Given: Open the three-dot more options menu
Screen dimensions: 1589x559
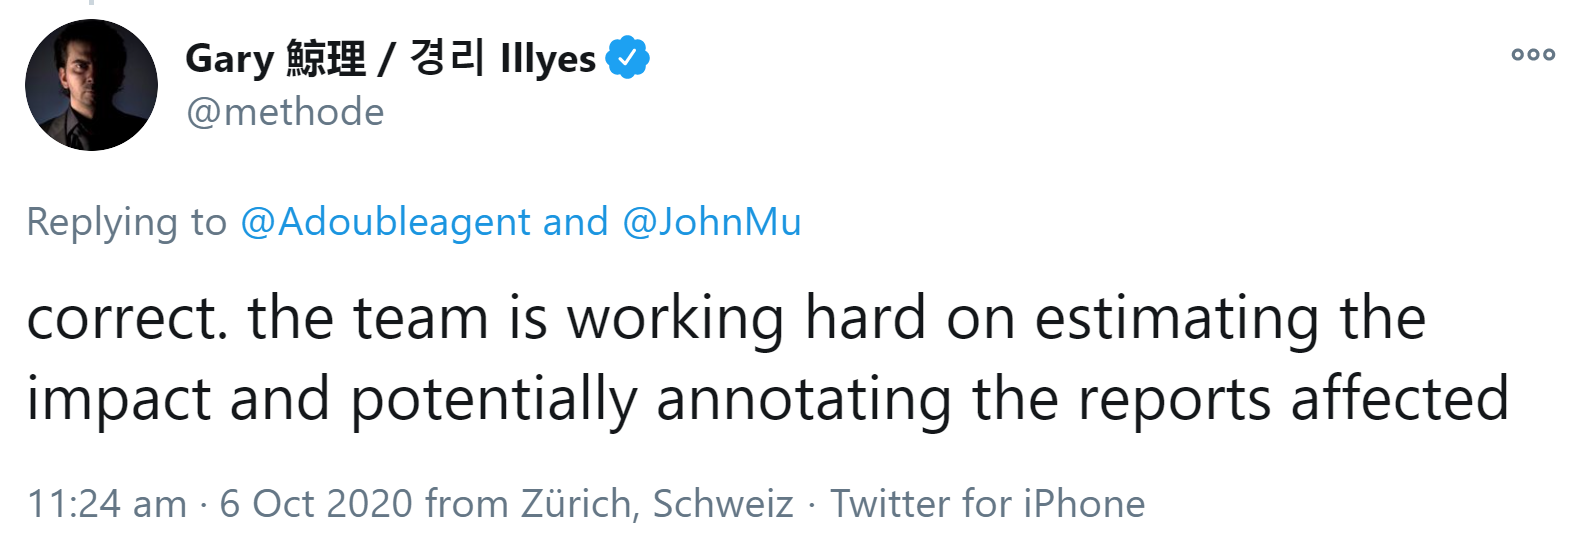Looking at the screenshot, I should pyautogui.click(x=1532, y=55).
